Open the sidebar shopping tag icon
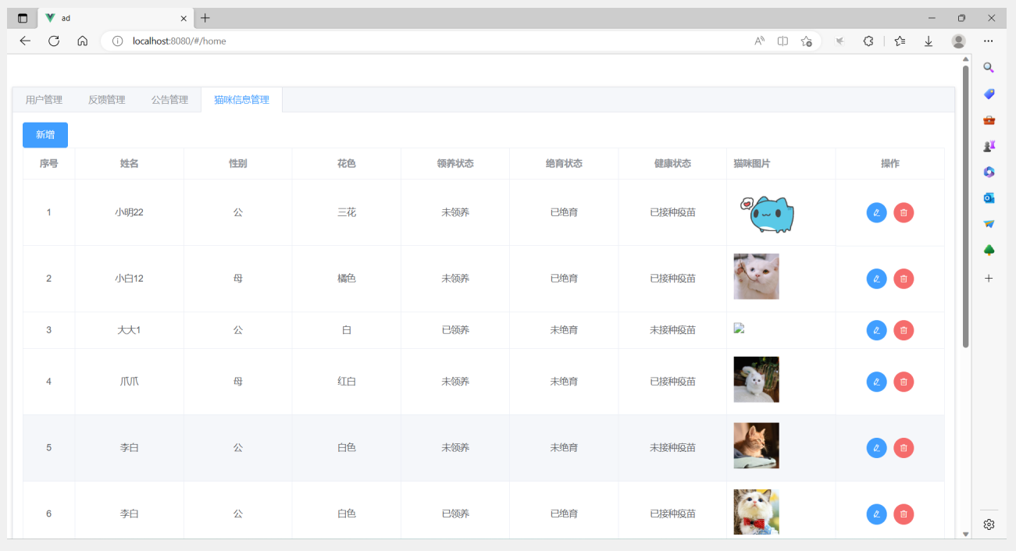1016x551 pixels. pyautogui.click(x=989, y=94)
